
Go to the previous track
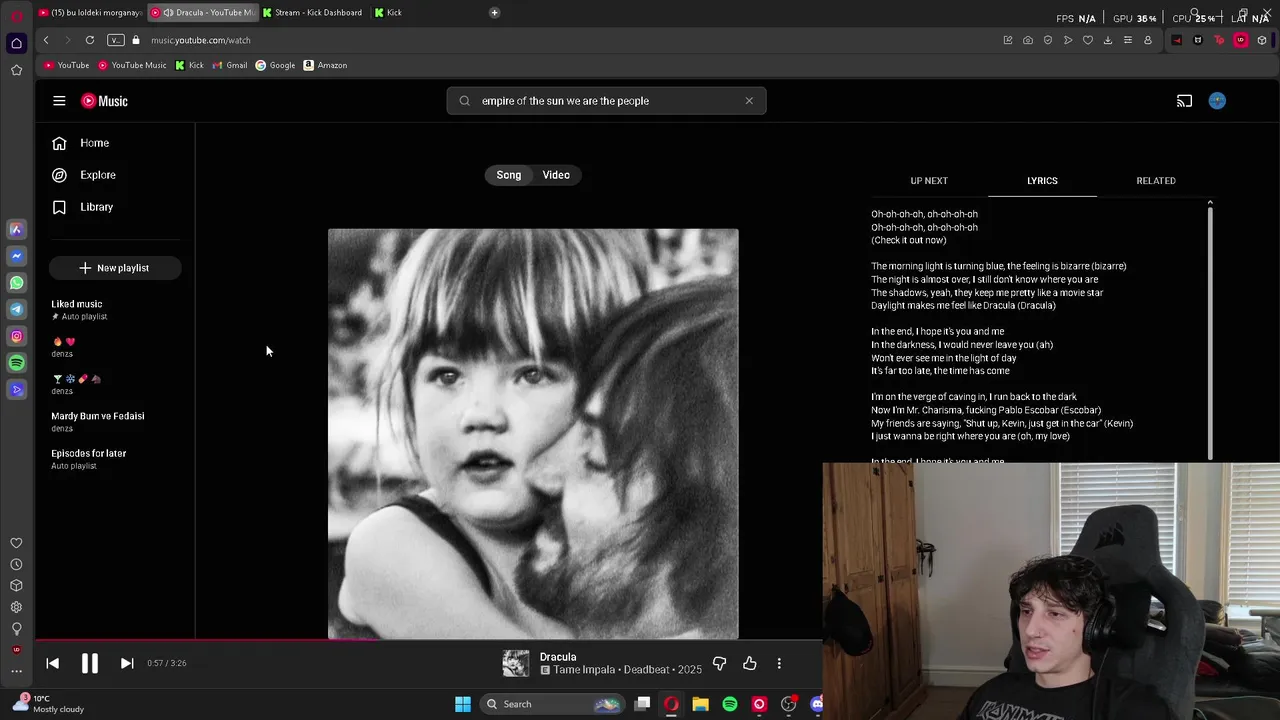pos(53,663)
